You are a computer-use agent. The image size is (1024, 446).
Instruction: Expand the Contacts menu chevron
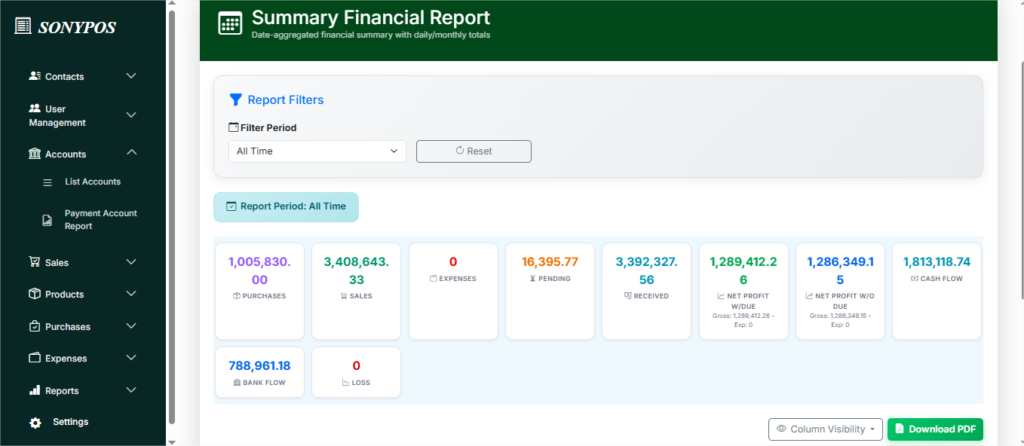click(131, 76)
